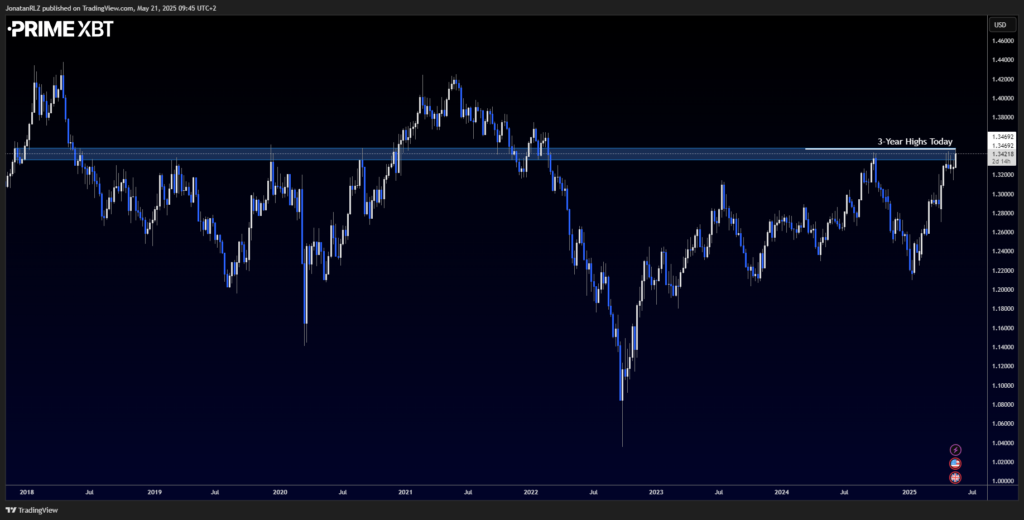Click the 1.00000 price axis label
The image size is (1024, 520).
[x=1002, y=481]
